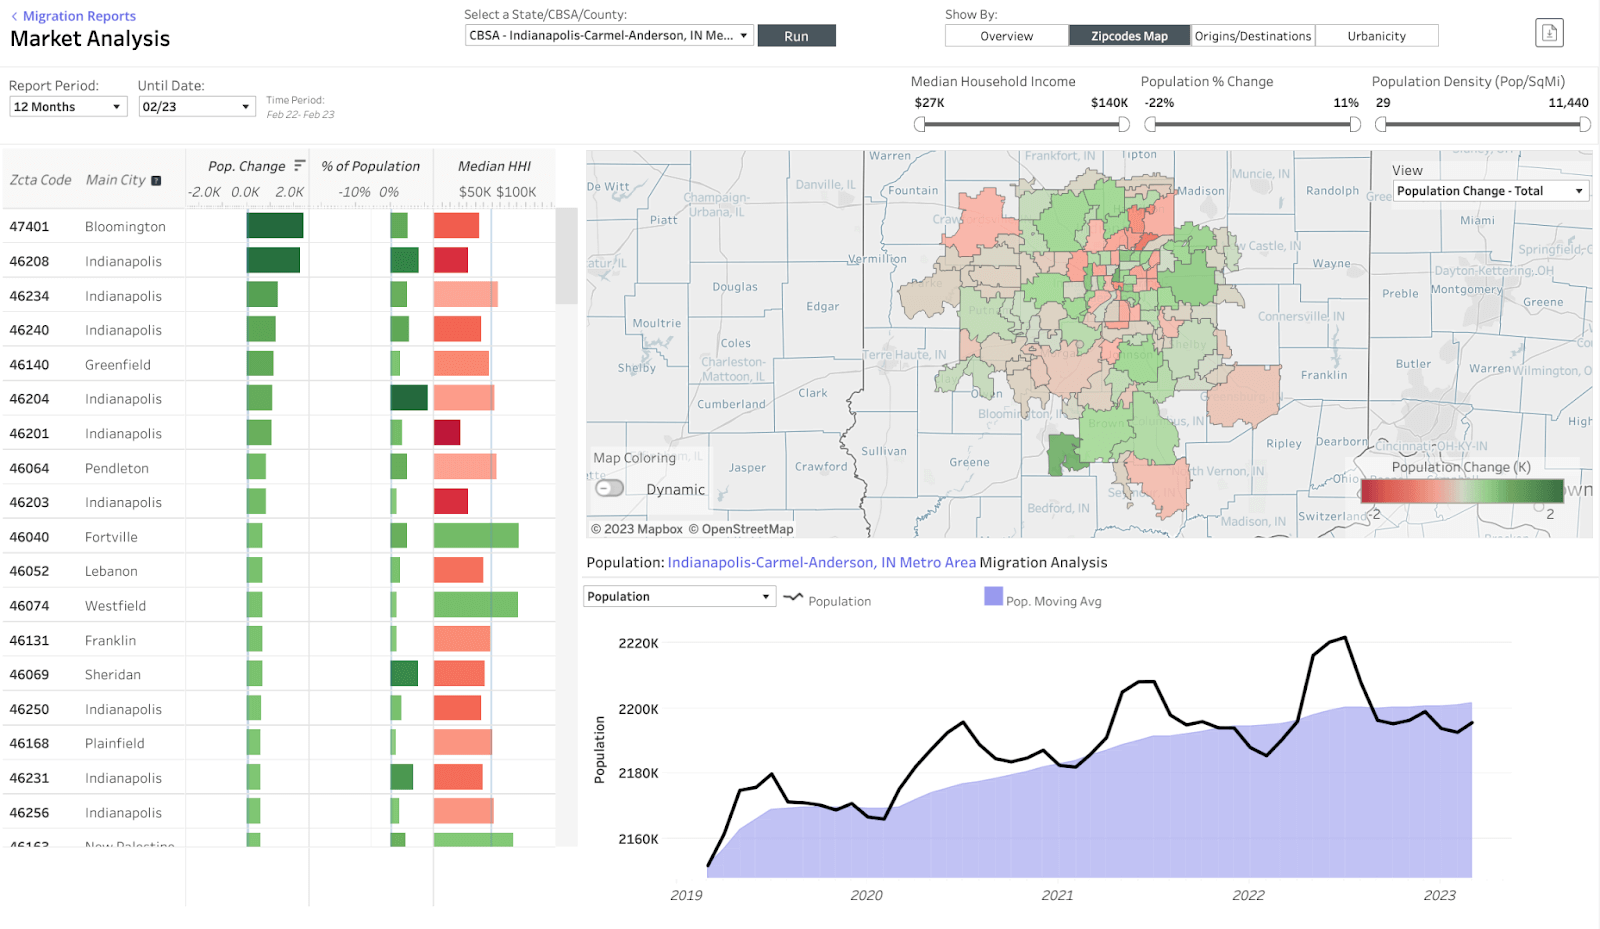Open the info tooltip beside Main City header
Image resolution: width=1600 pixels, height=929 pixels.
pyautogui.click(x=157, y=180)
